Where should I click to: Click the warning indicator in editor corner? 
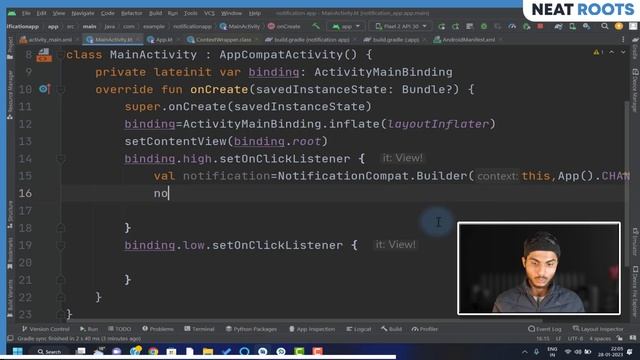pos(598,52)
